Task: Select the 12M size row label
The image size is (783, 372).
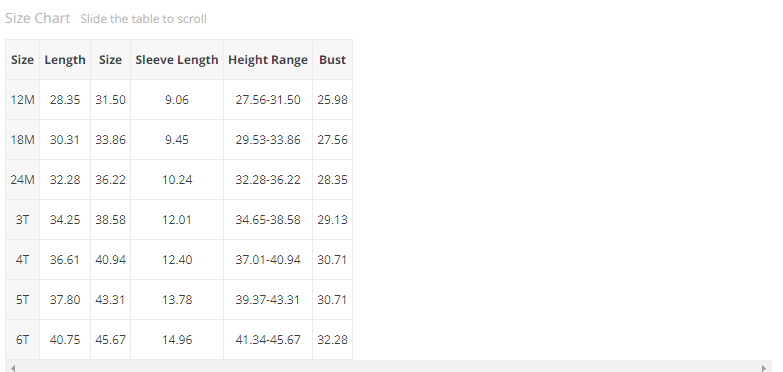Action: 22,100
